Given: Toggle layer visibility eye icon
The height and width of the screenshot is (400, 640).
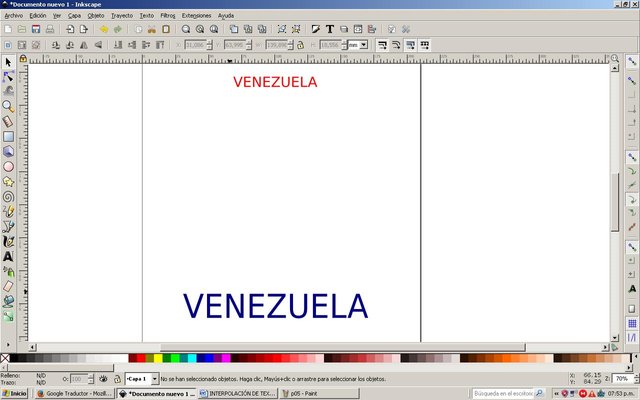Looking at the screenshot, I should click(x=103, y=379).
